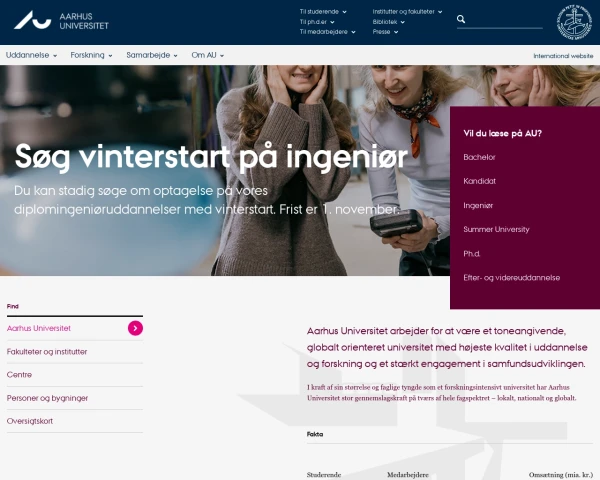Click the Vil du læse på AU? heading

(x=502, y=133)
